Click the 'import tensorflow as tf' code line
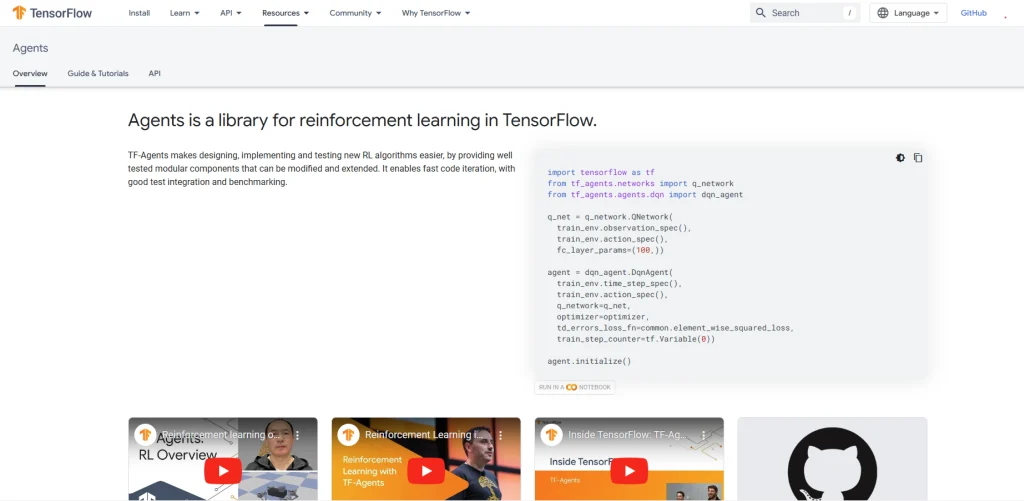Screen dimensions: 1024x501 click(x=601, y=172)
